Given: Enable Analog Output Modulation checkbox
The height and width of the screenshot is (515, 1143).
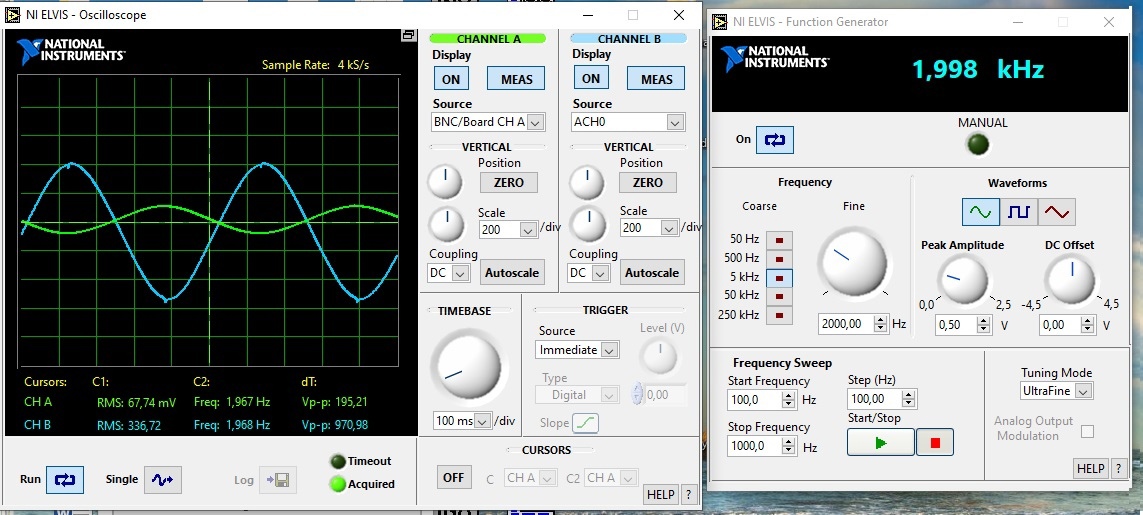Looking at the screenshot, I should [x=1087, y=431].
